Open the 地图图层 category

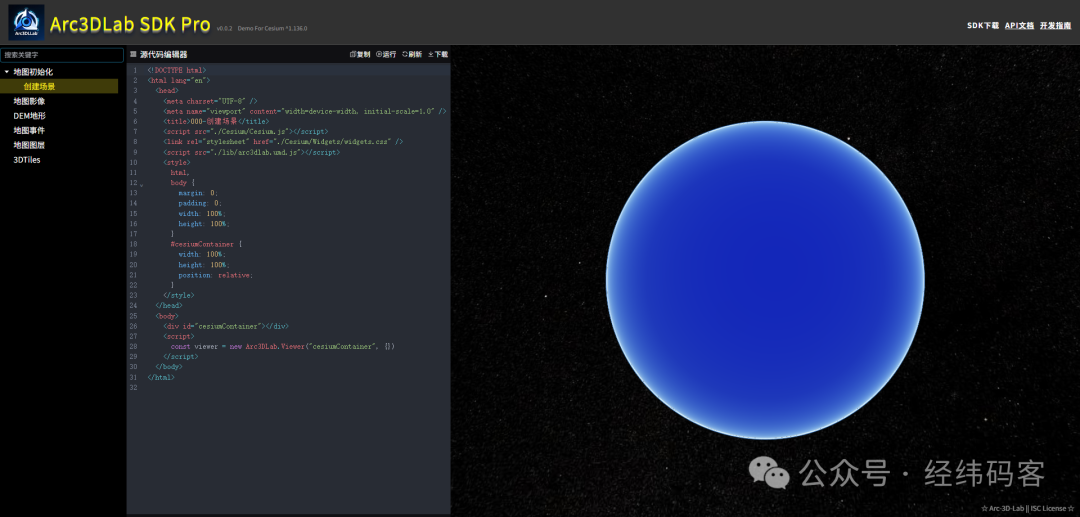coord(30,145)
